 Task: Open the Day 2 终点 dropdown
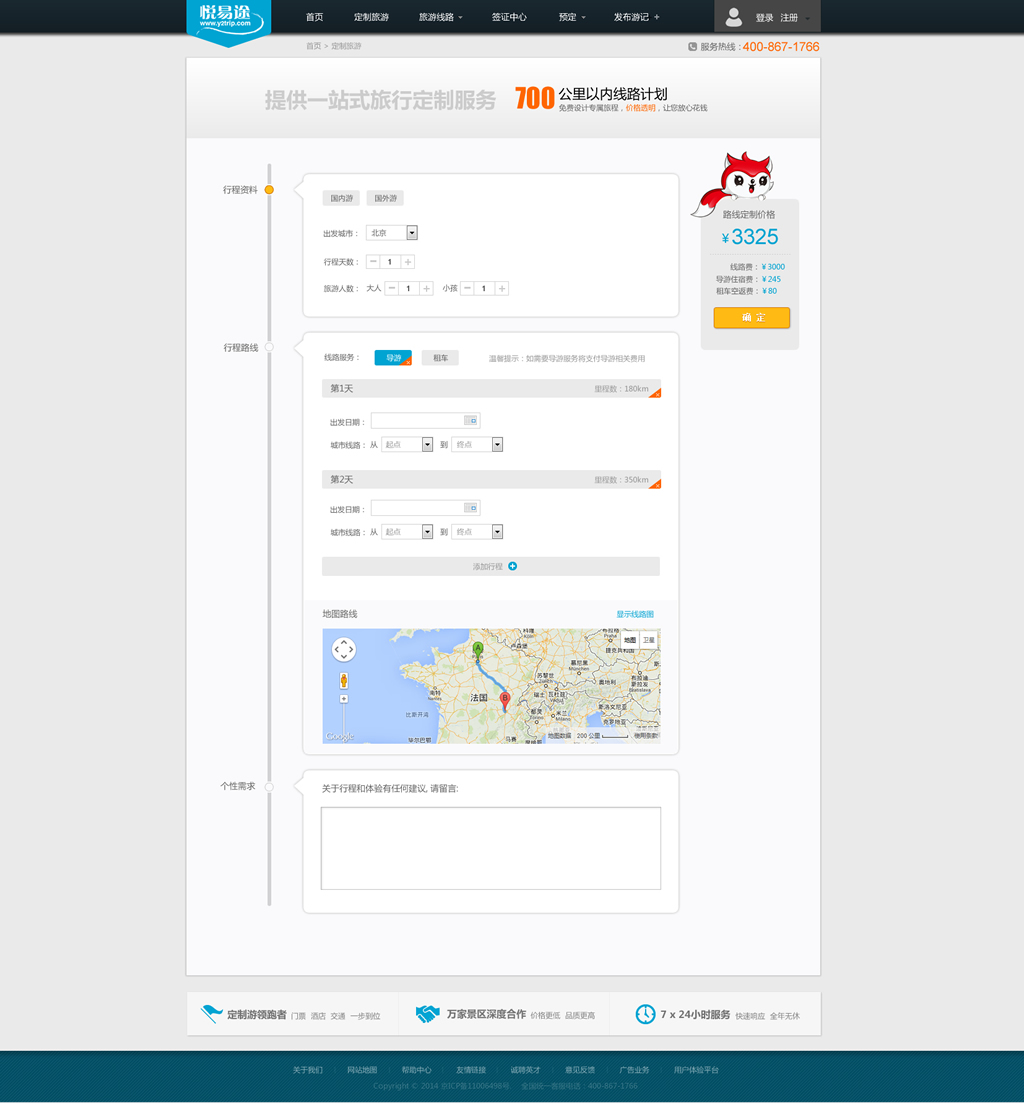point(497,532)
